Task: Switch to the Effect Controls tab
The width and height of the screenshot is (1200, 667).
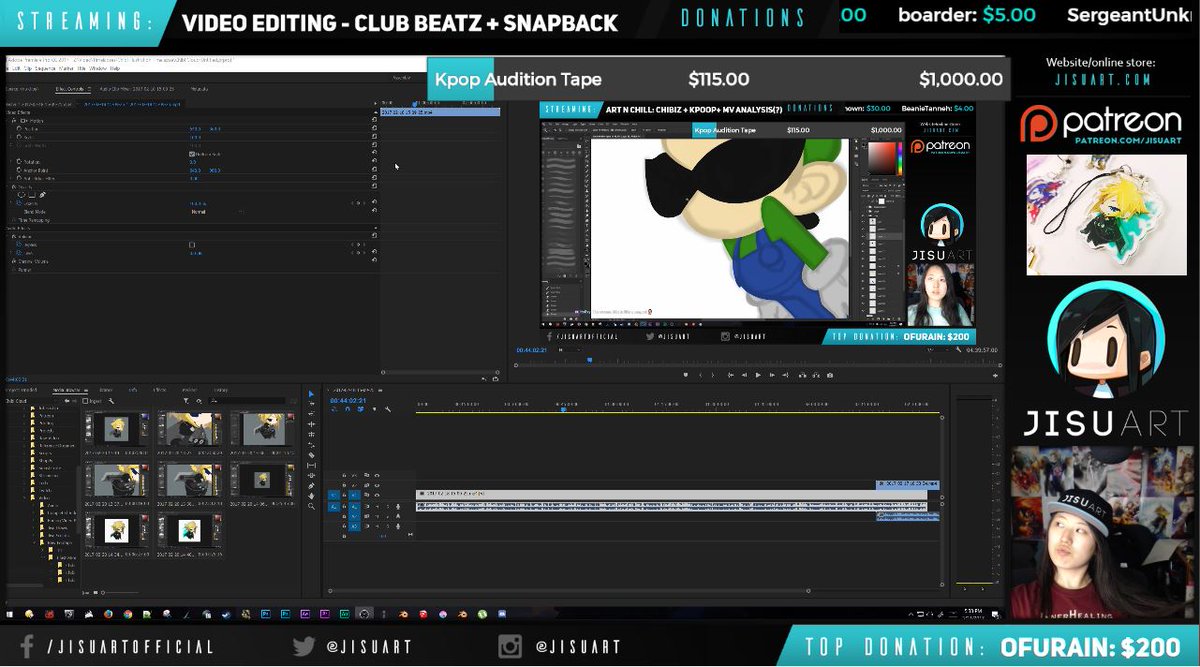Action: pos(71,89)
